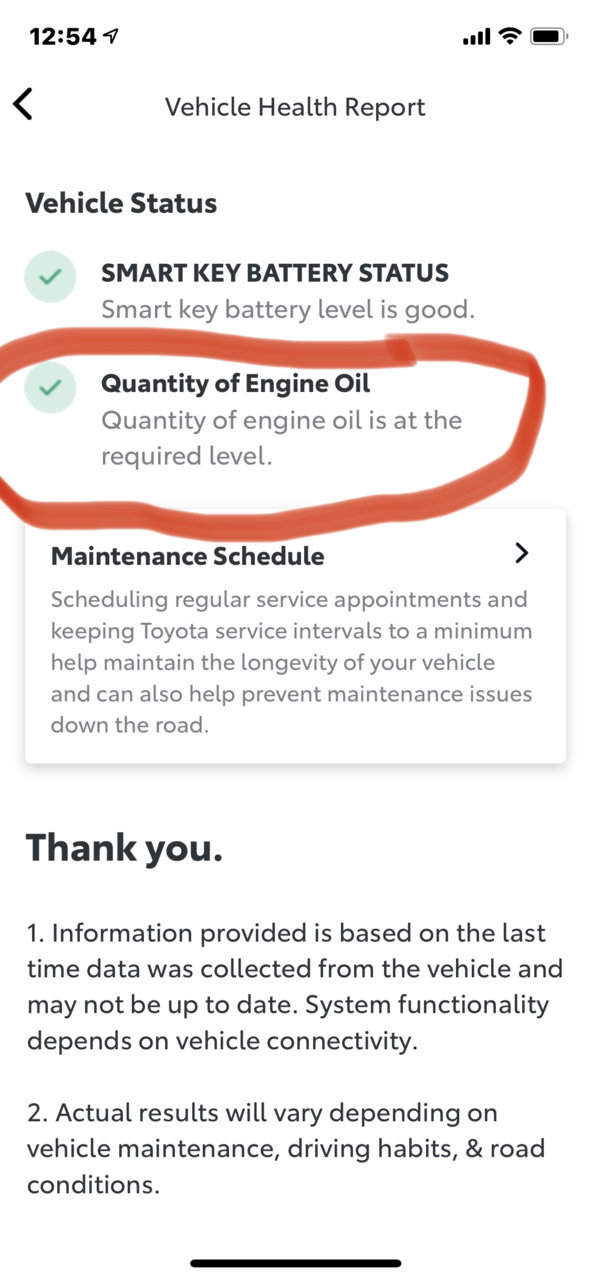The height and width of the screenshot is (1280, 591).
Task: Tap disclaimer one about vehicle connectivity
Action: (295, 986)
